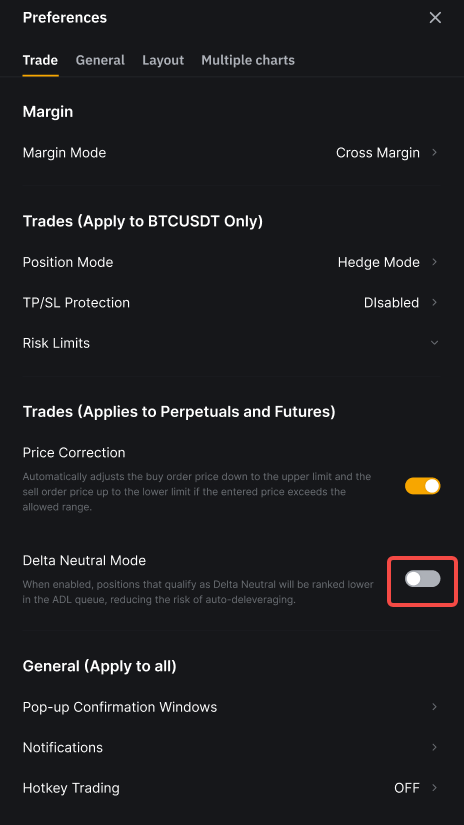
Task: Click the Margin Mode chevron arrow
Action: pos(435,152)
